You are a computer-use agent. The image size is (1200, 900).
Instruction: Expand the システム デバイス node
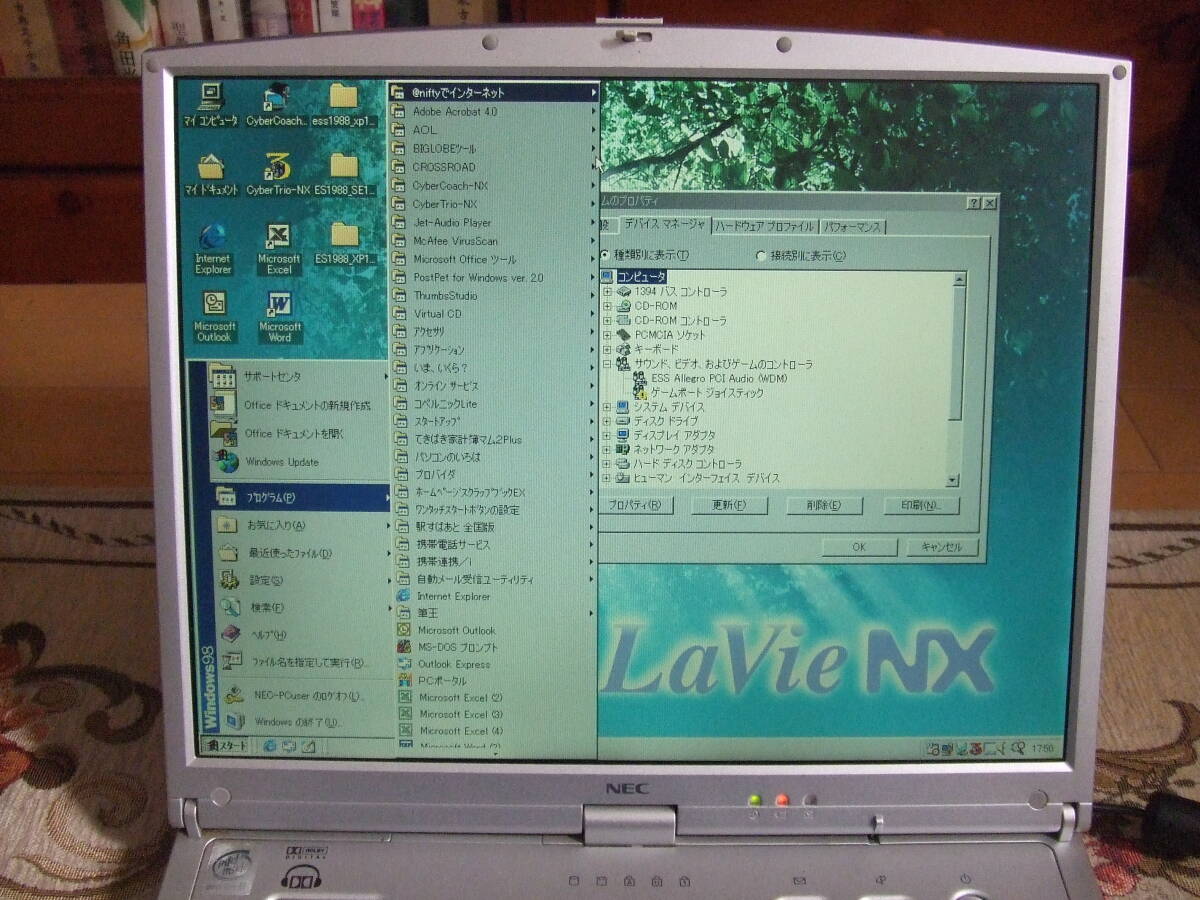[607, 407]
